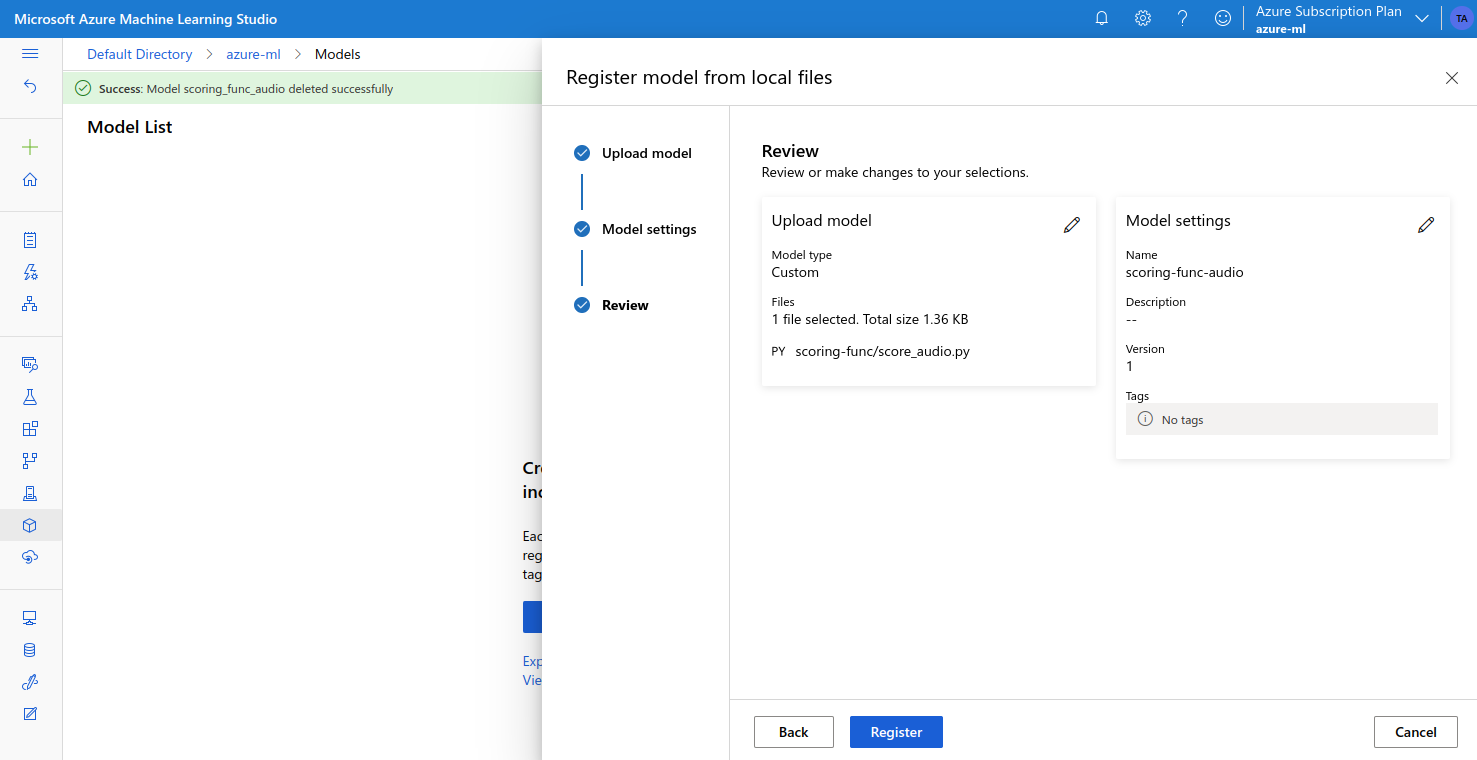
Task: Open Experiments flask icon in sidebar
Action: [30, 397]
